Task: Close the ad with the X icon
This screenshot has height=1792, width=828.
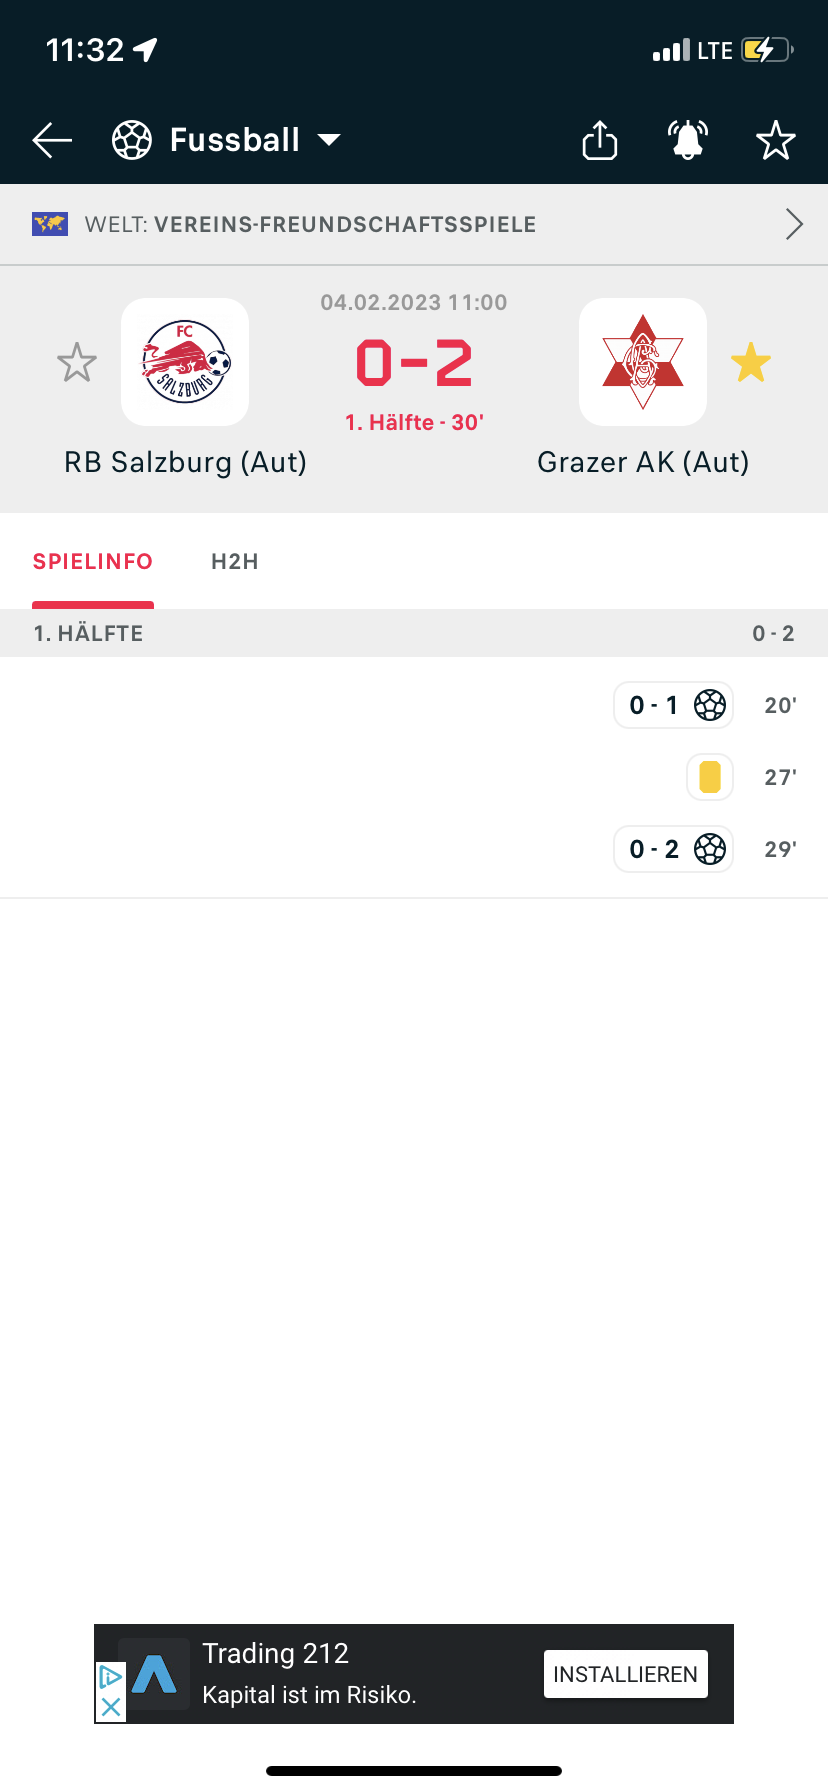Action: (111, 1707)
